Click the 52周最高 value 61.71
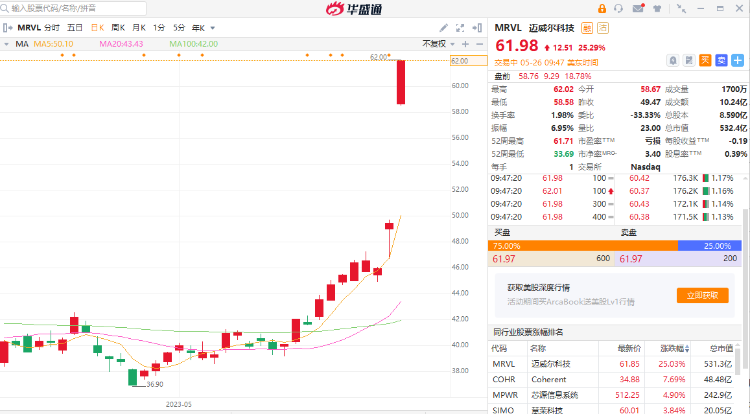Viewport: 750px width, 414px height. [563, 141]
